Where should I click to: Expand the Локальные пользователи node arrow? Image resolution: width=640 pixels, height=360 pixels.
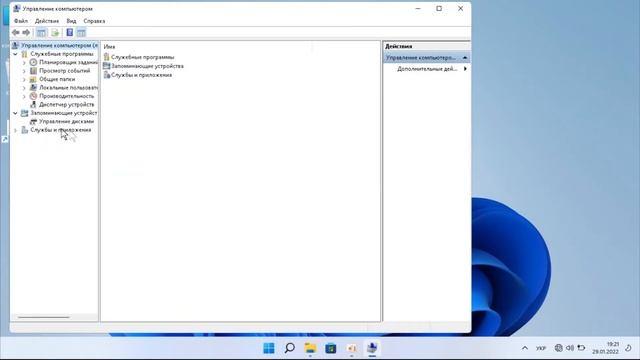pos(24,88)
